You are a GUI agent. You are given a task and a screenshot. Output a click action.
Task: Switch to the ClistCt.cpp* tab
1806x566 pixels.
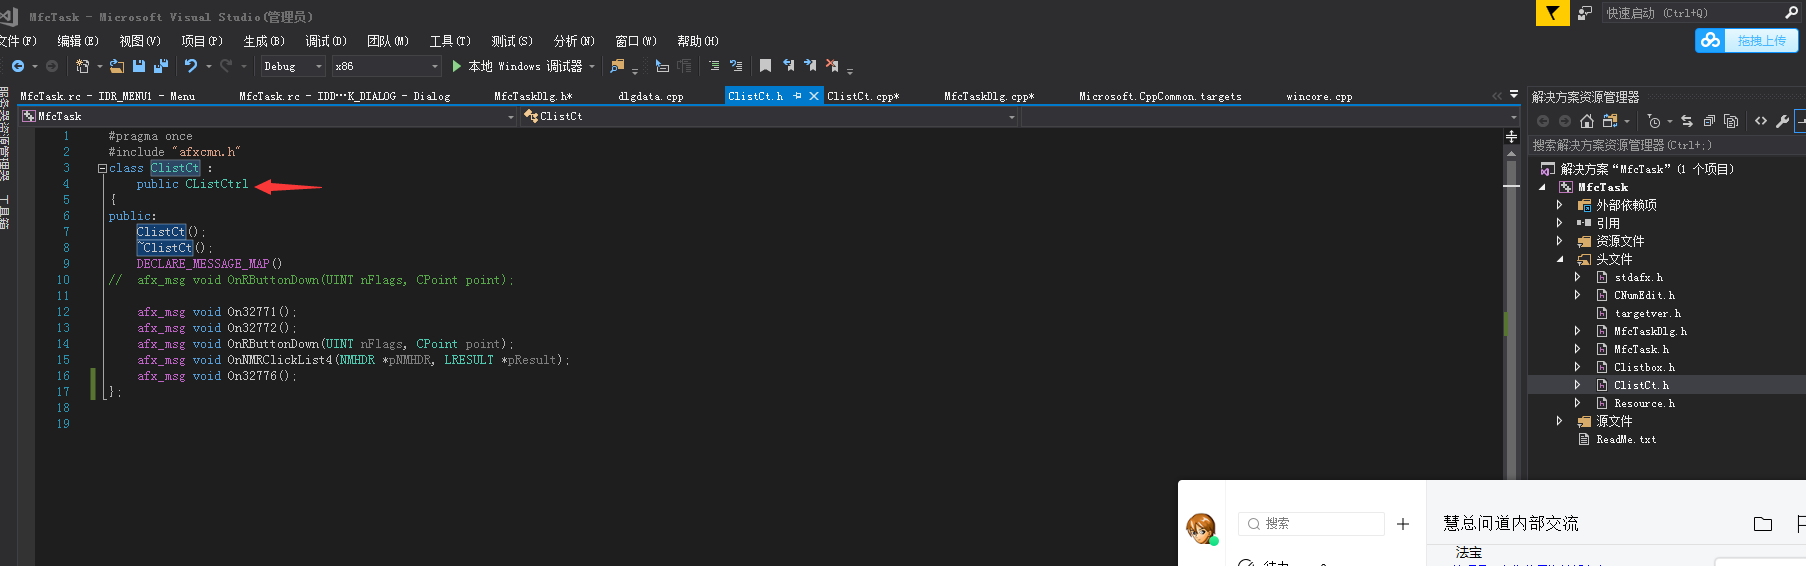point(863,96)
